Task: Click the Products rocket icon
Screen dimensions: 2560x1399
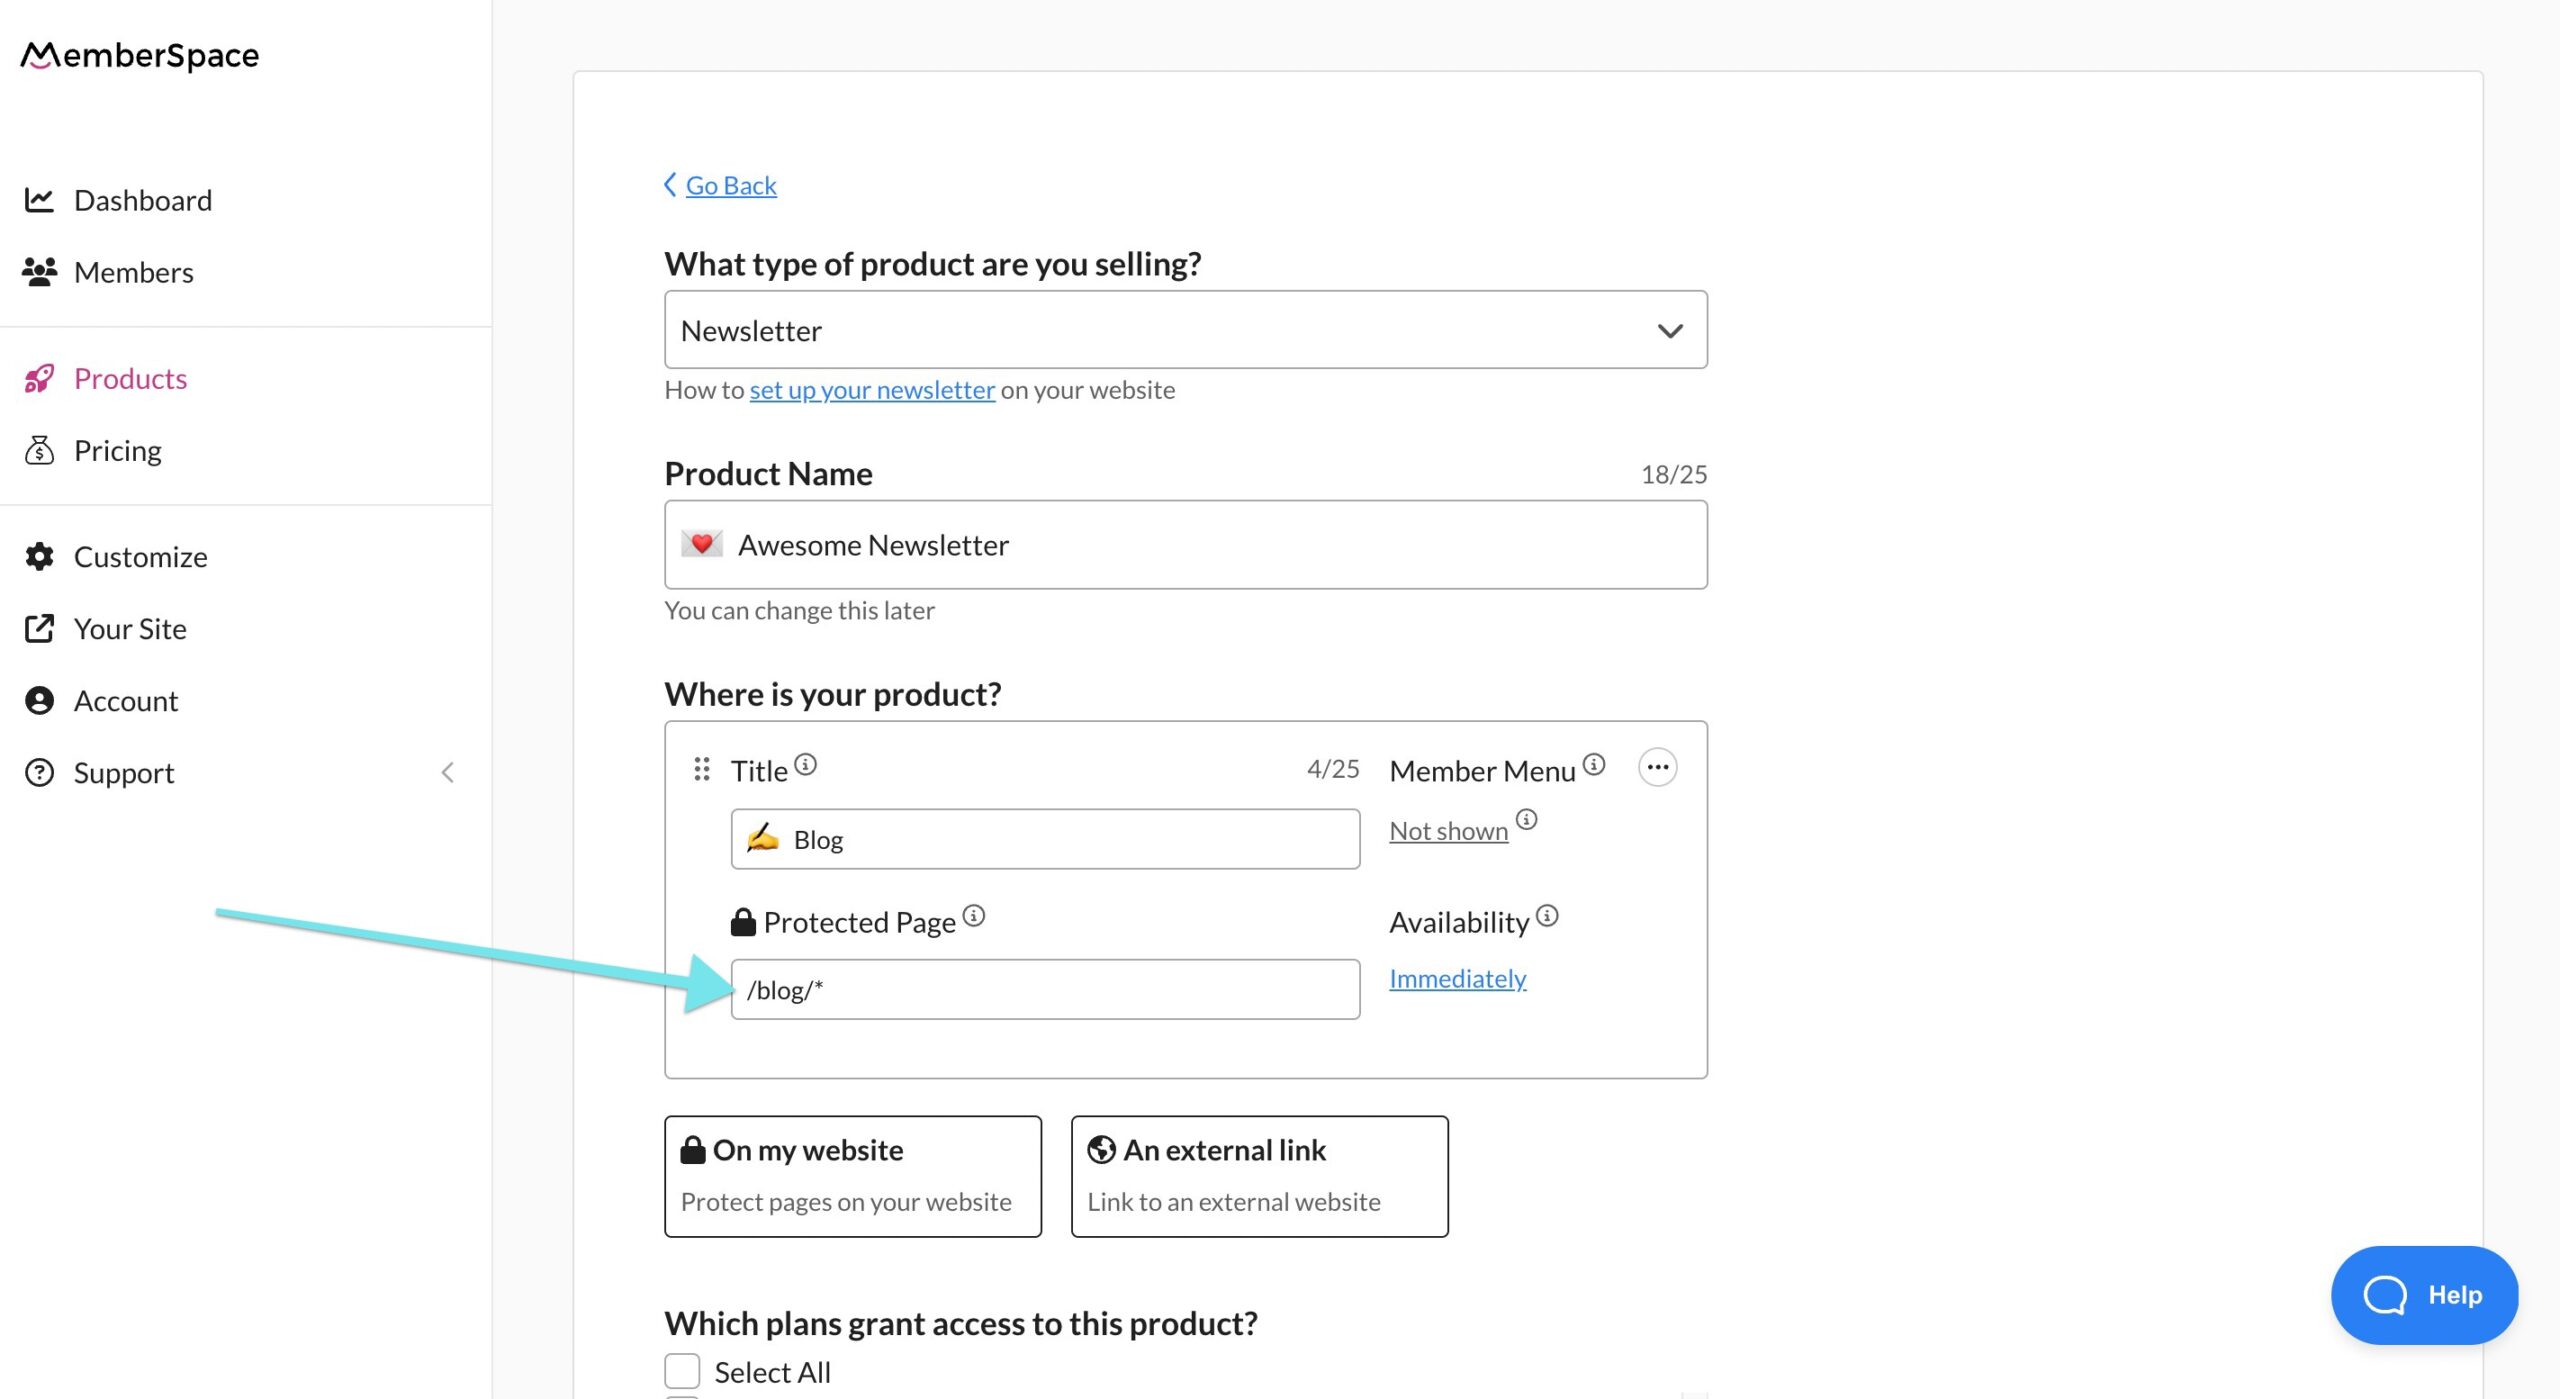Action: pyautogui.click(x=39, y=378)
